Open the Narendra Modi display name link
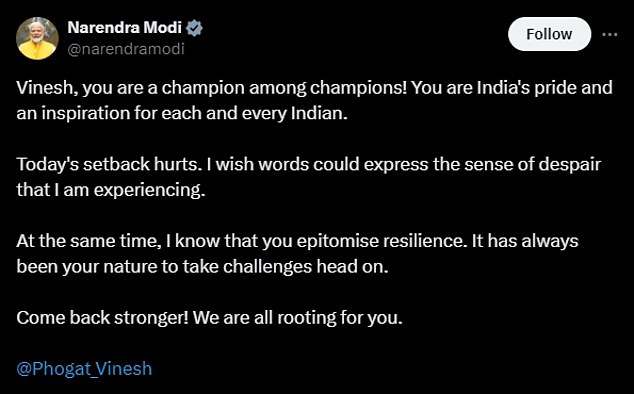This screenshot has height=394, width=634. point(125,28)
